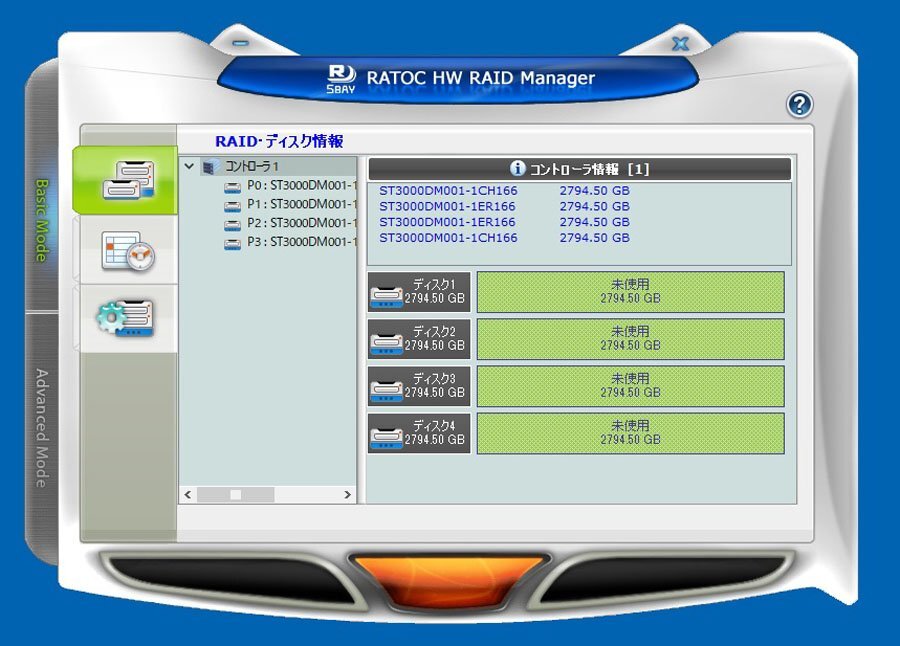Click the ディスク4 2794.50 GB label

434,433
